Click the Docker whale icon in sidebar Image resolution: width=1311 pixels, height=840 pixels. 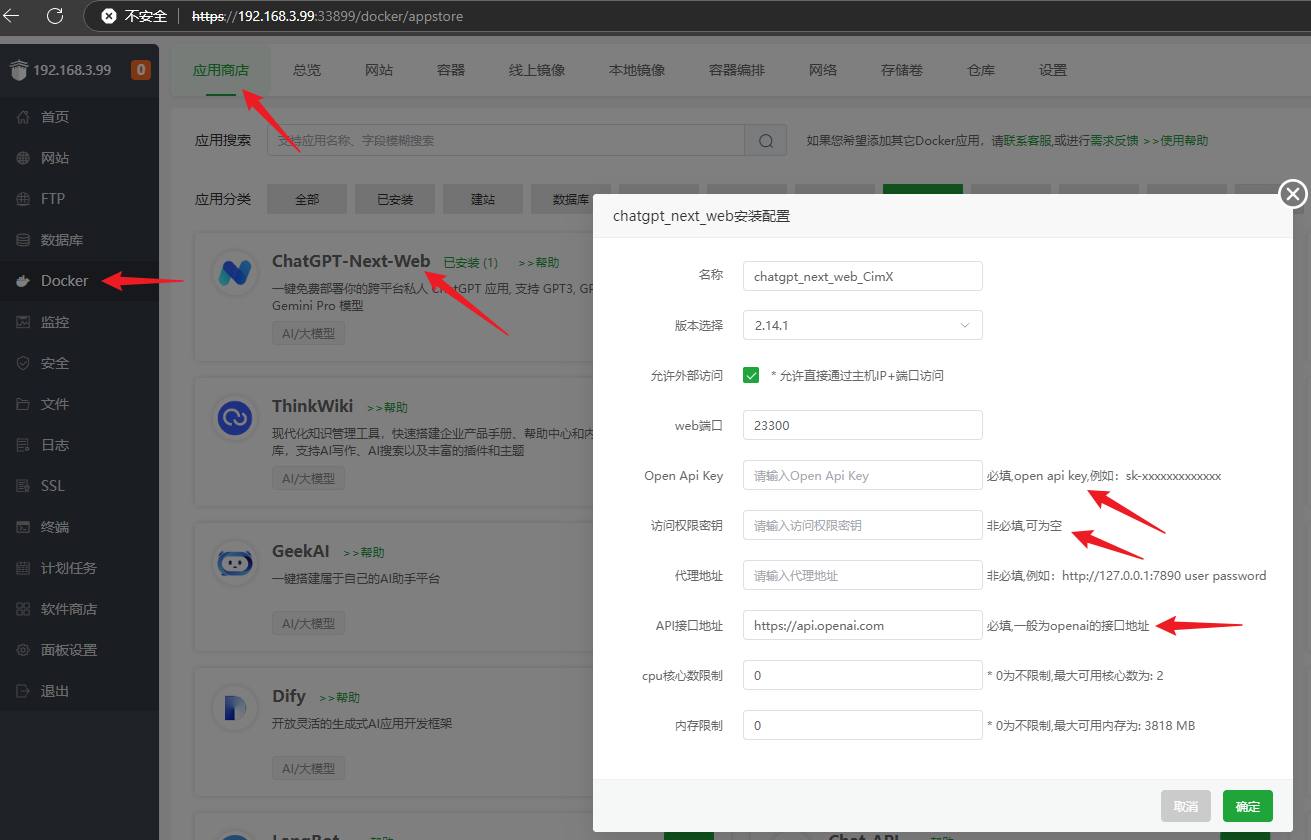tap(22, 281)
